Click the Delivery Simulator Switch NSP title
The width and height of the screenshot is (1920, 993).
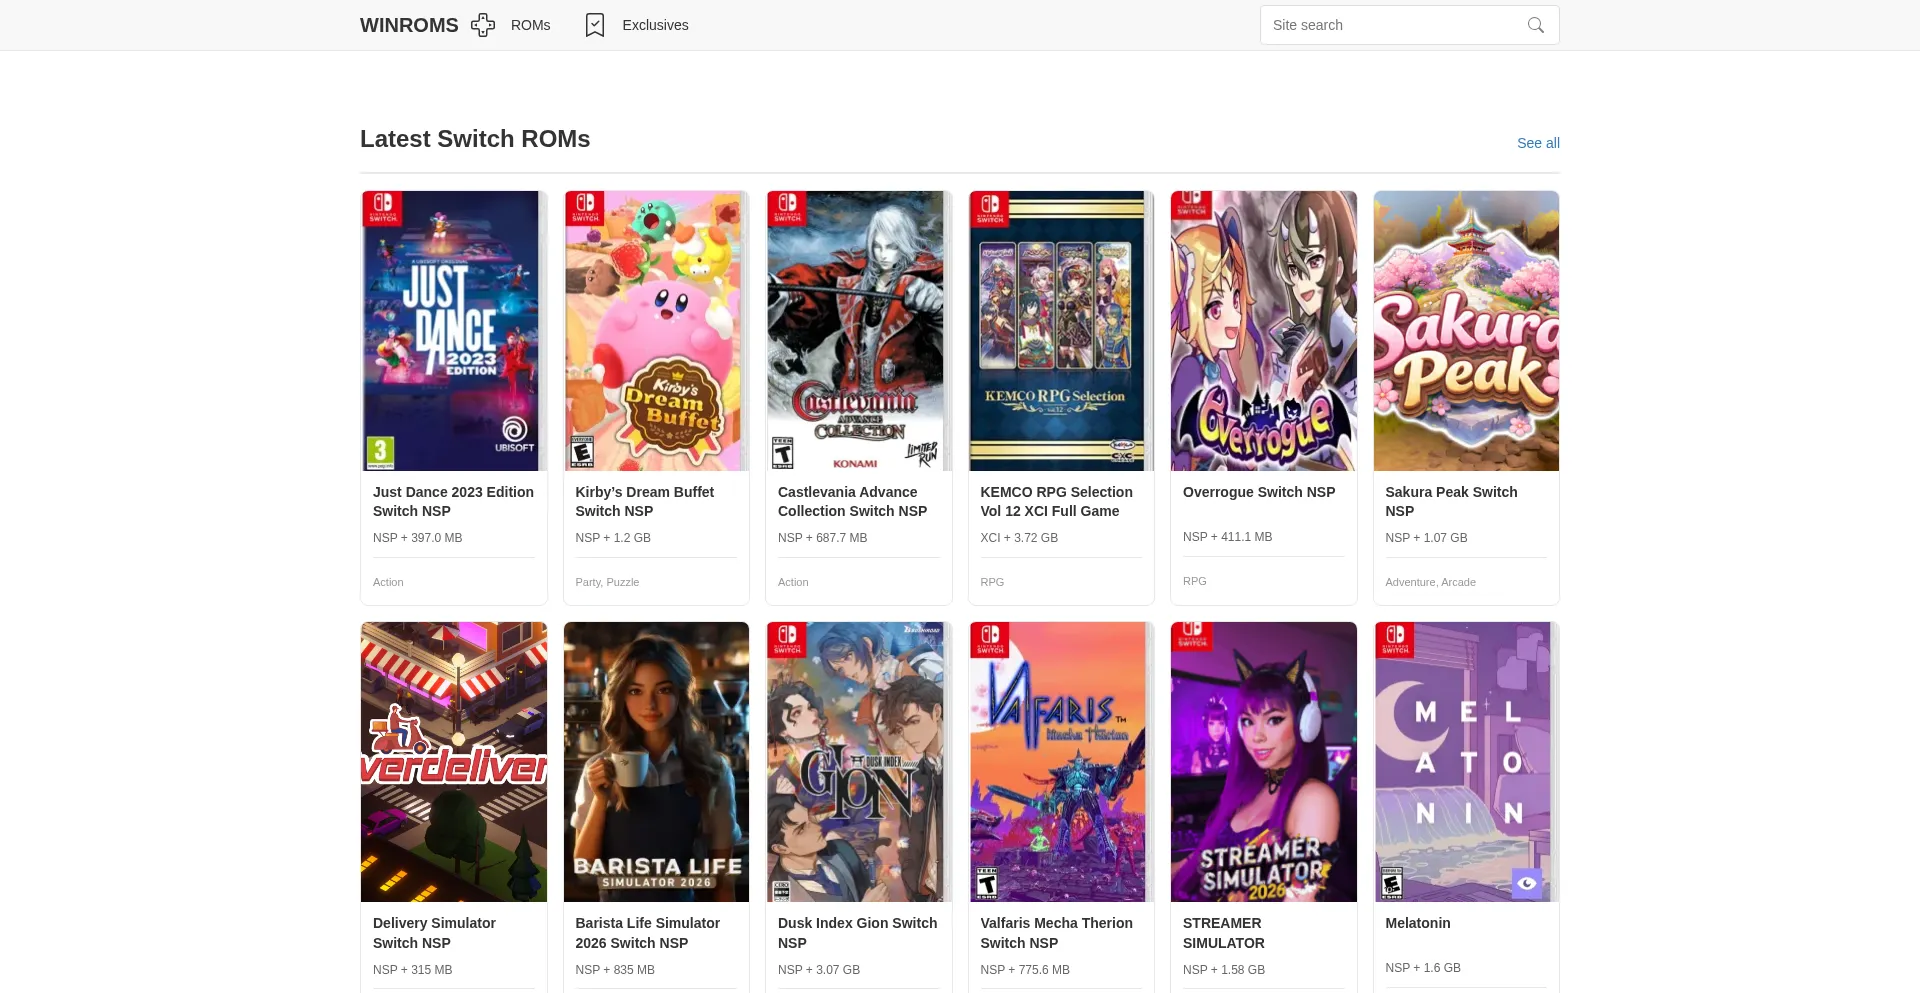pos(434,933)
